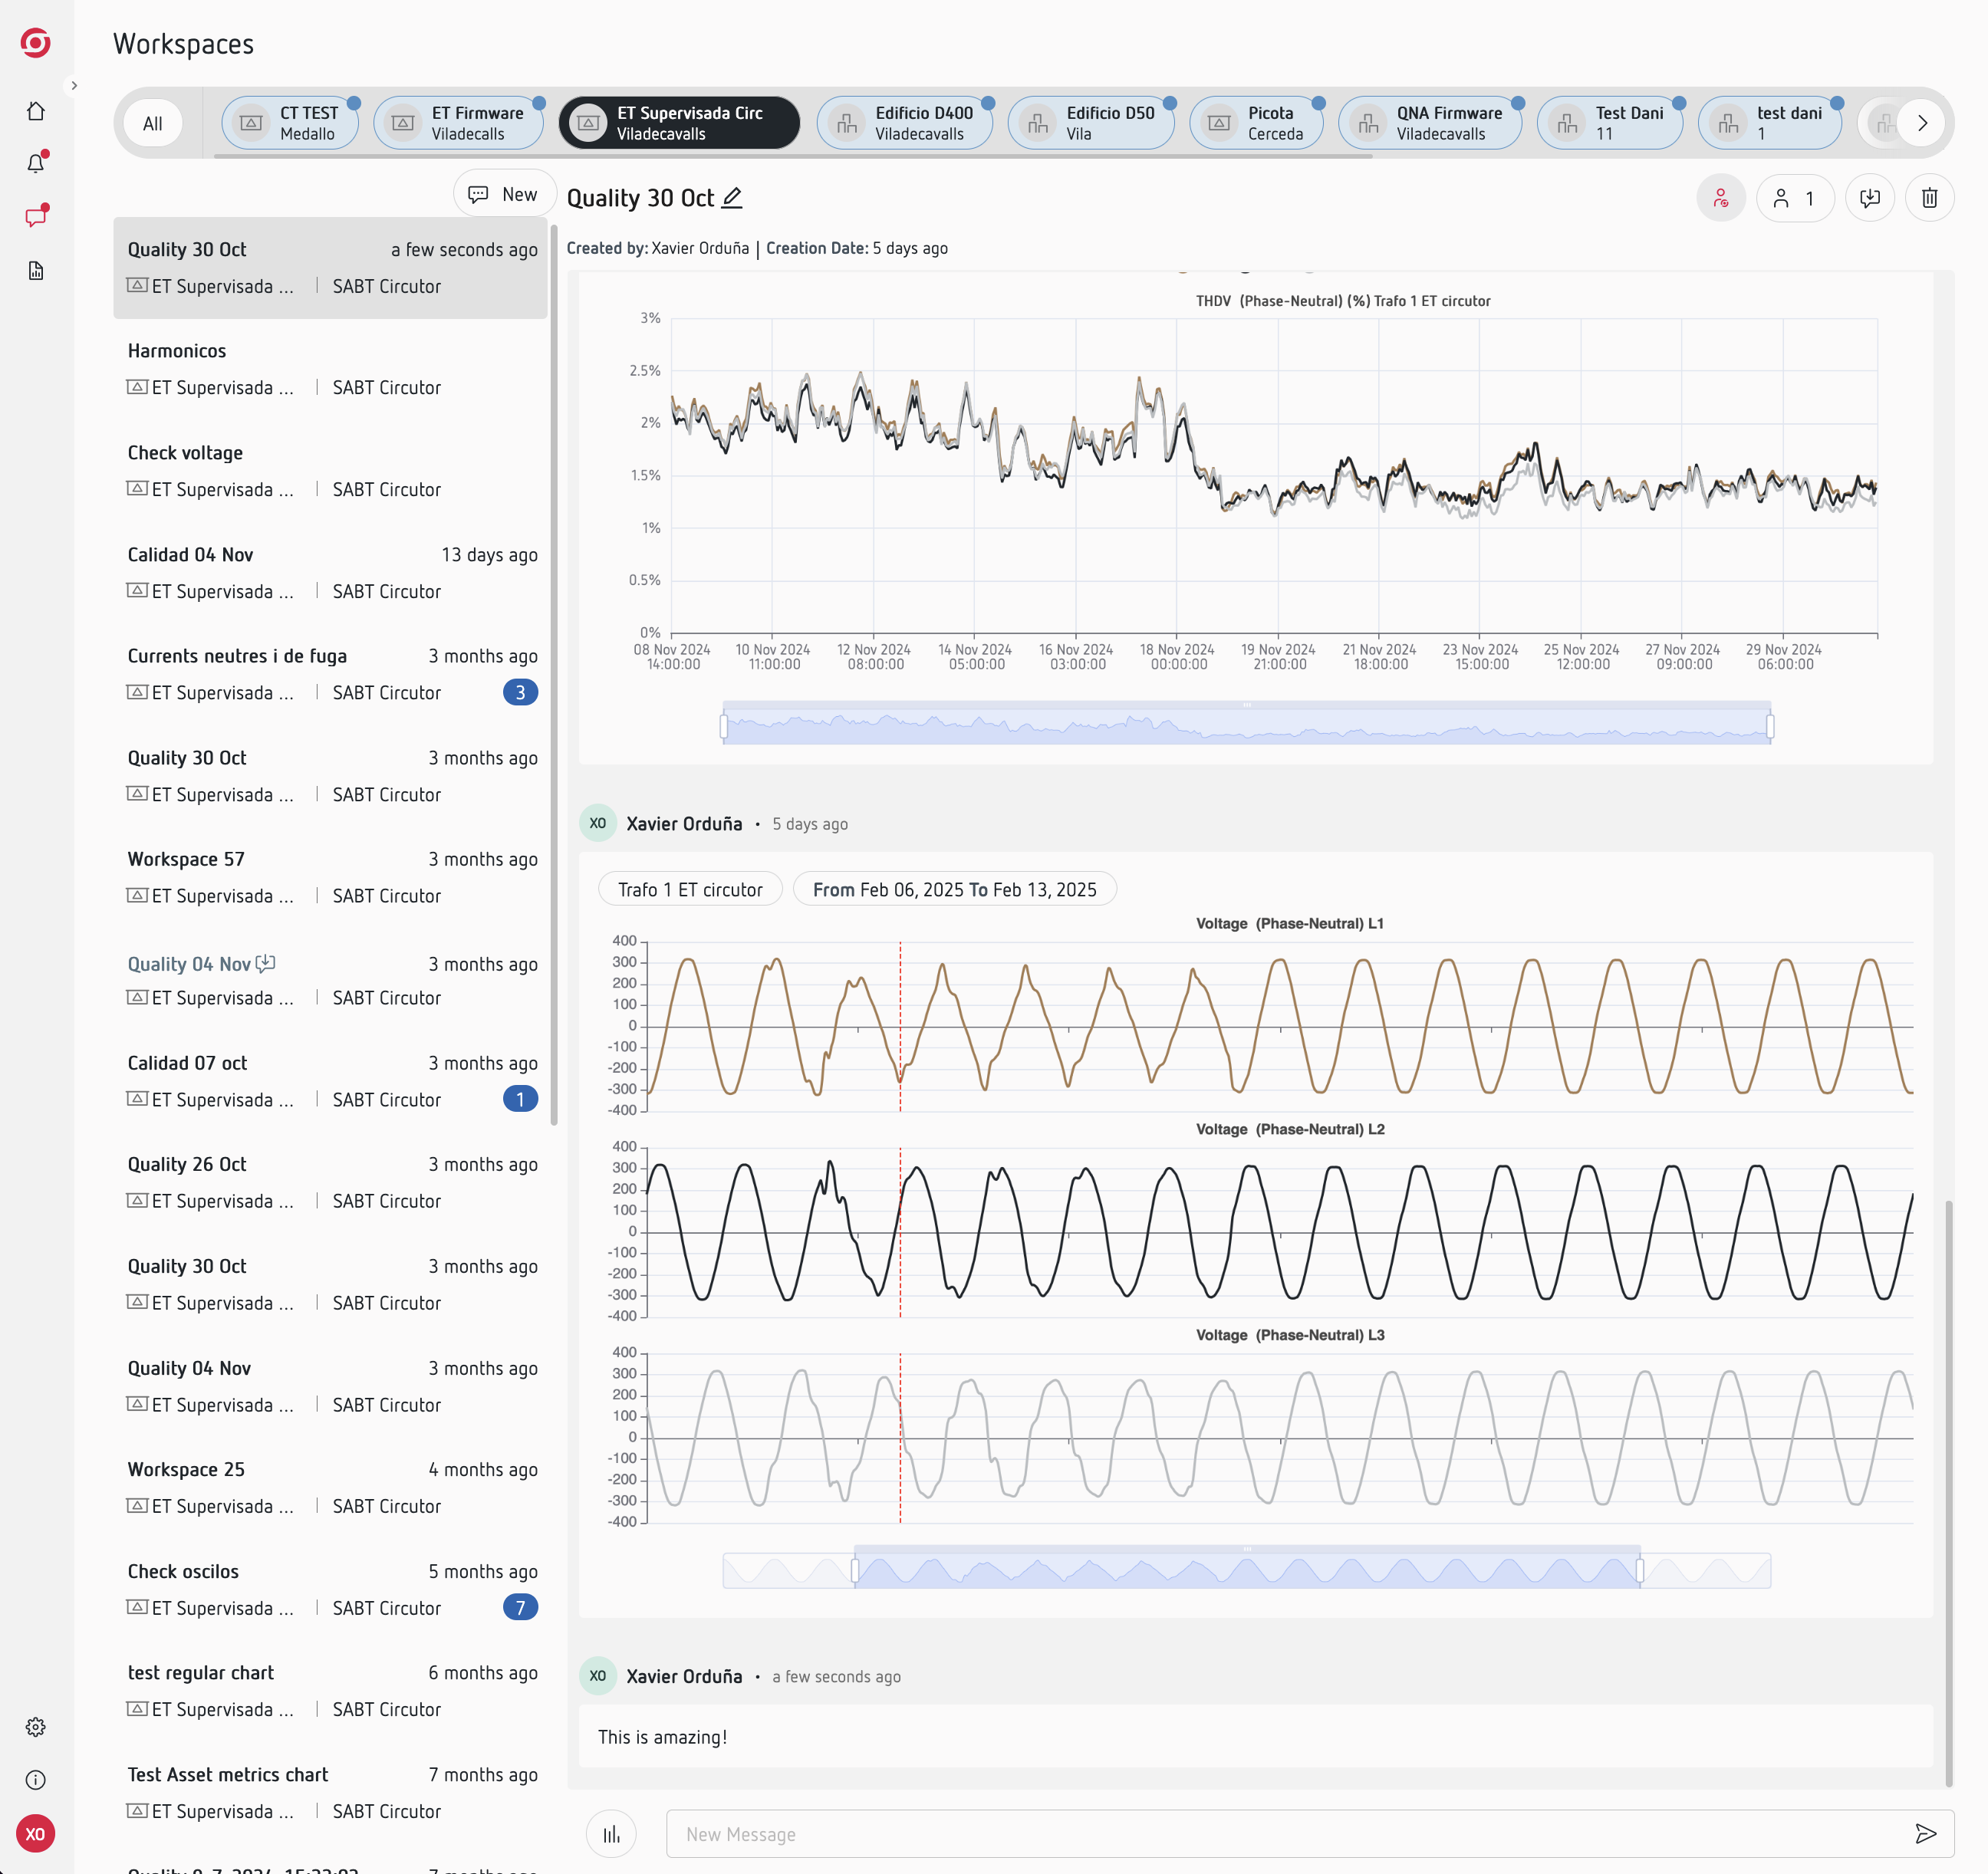Click the Circutor logo icon

click(x=36, y=43)
